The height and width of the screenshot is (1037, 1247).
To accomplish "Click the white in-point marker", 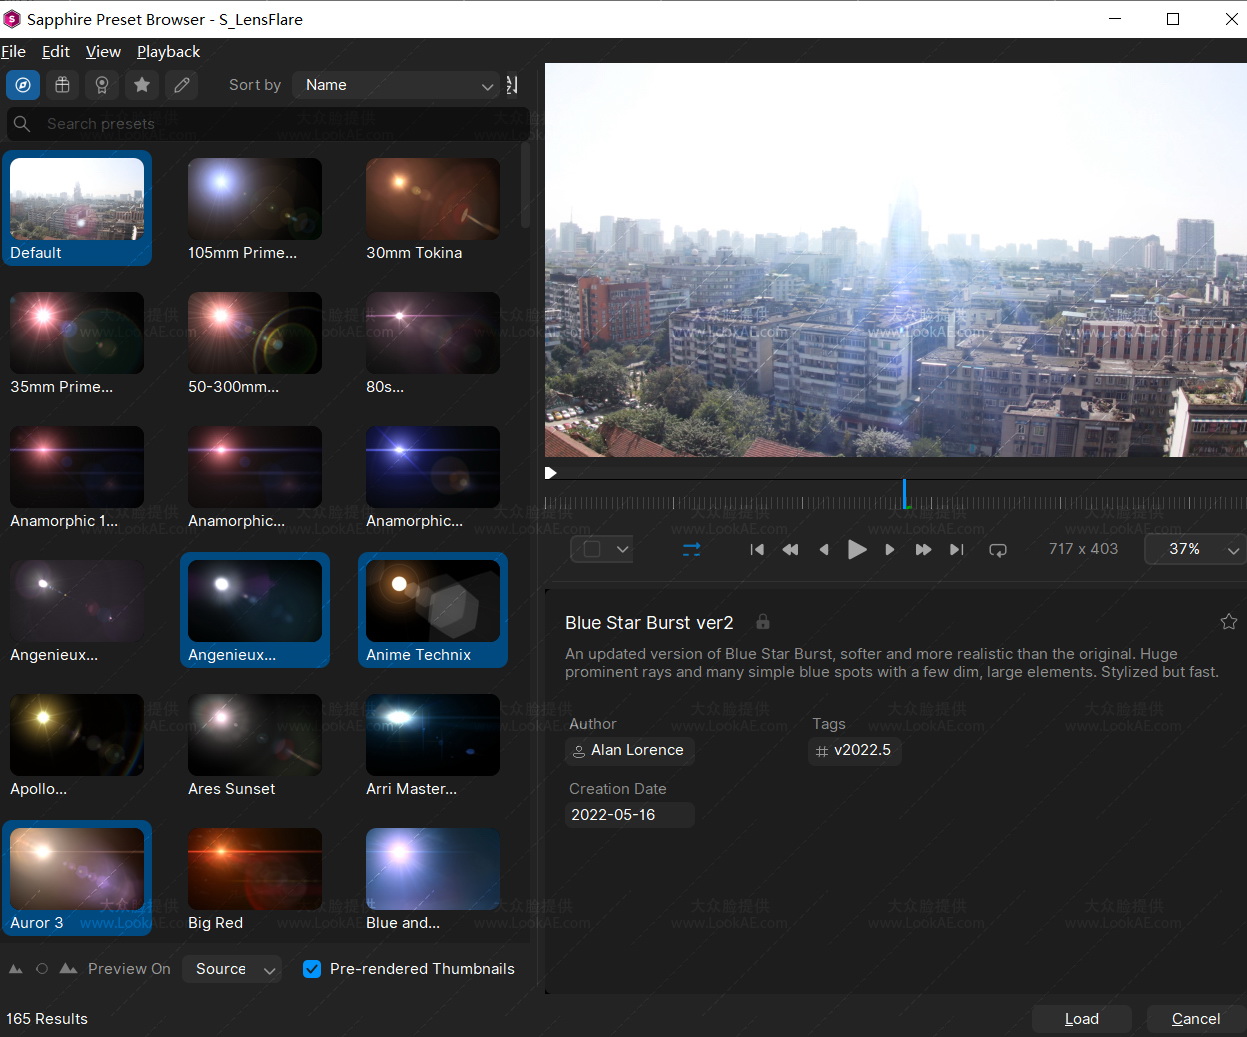I will coord(550,473).
